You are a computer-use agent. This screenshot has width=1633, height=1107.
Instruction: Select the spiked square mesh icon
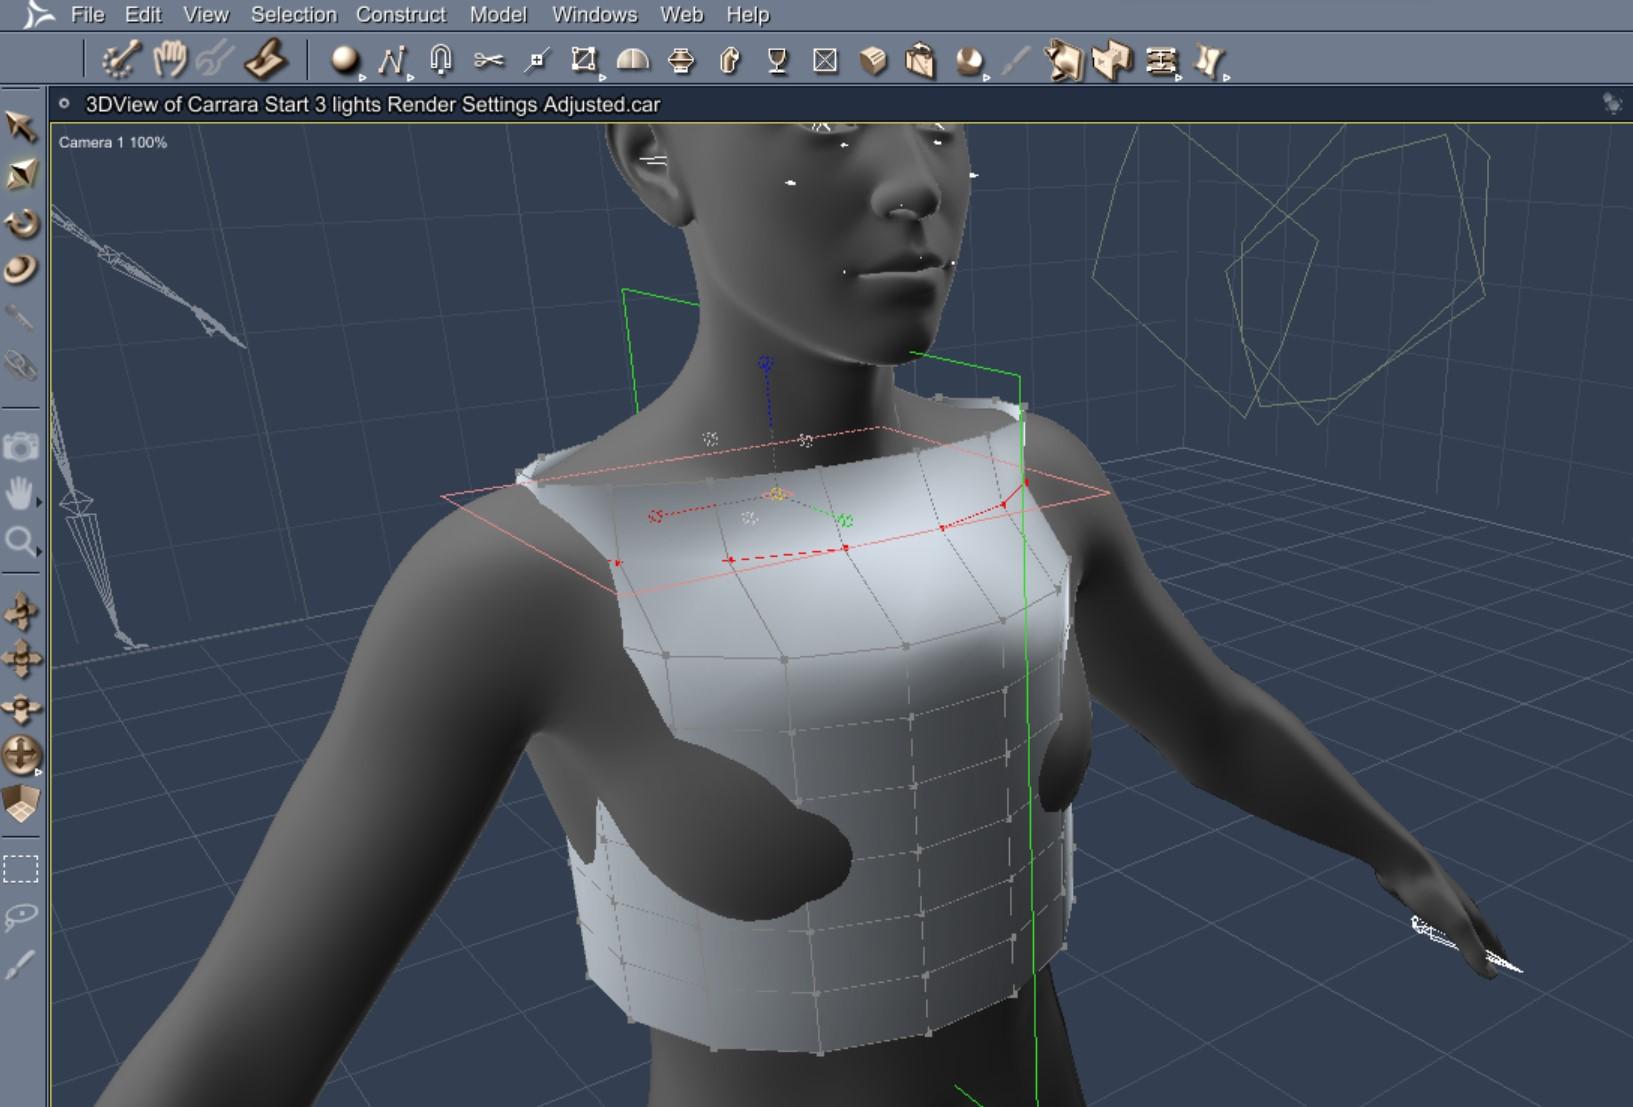click(x=1064, y=60)
